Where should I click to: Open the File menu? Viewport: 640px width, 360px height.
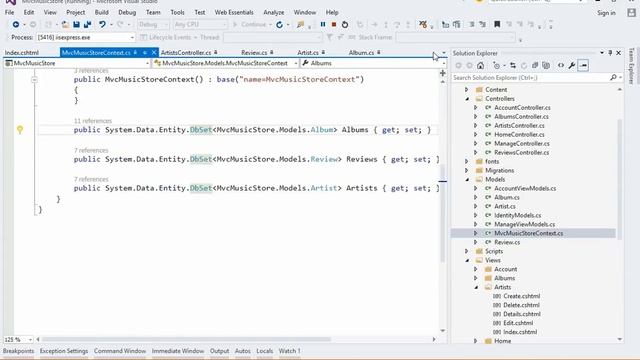[x=9, y=13]
